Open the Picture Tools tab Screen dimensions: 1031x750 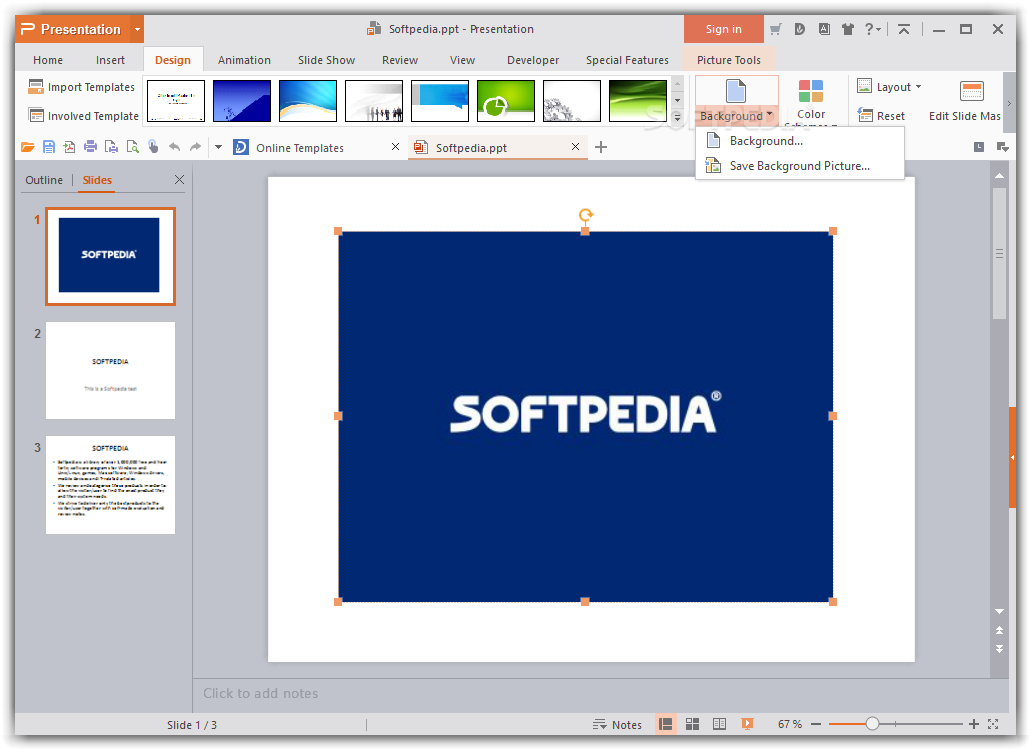(x=729, y=60)
